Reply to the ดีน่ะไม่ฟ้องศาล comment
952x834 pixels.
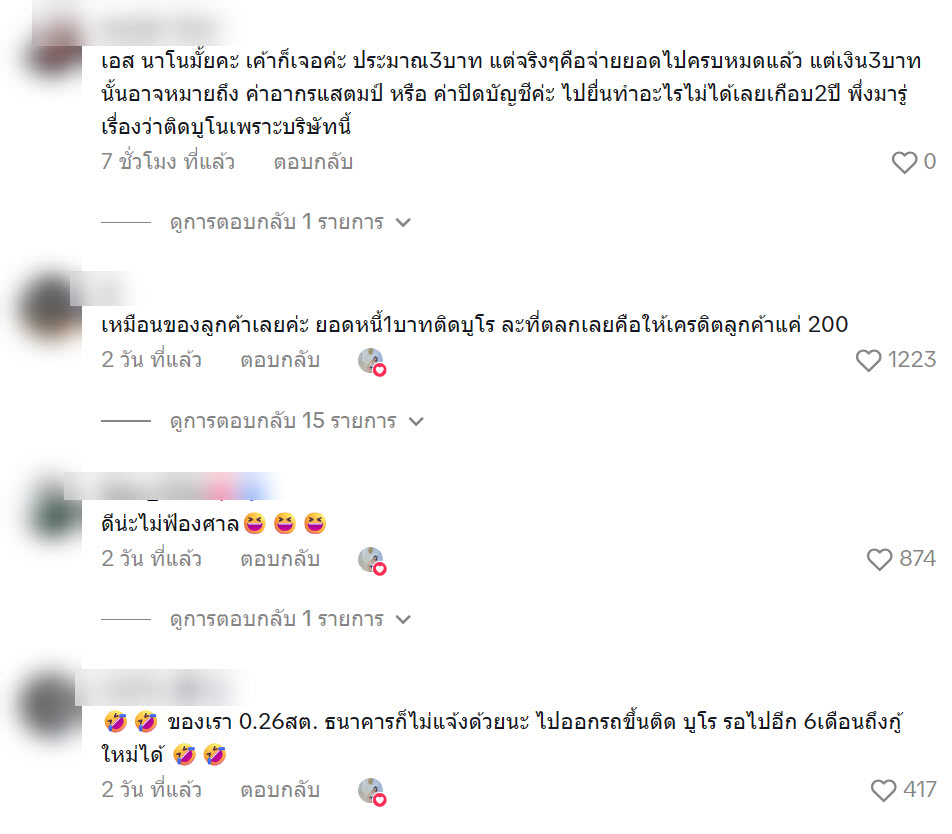point(280,559)
